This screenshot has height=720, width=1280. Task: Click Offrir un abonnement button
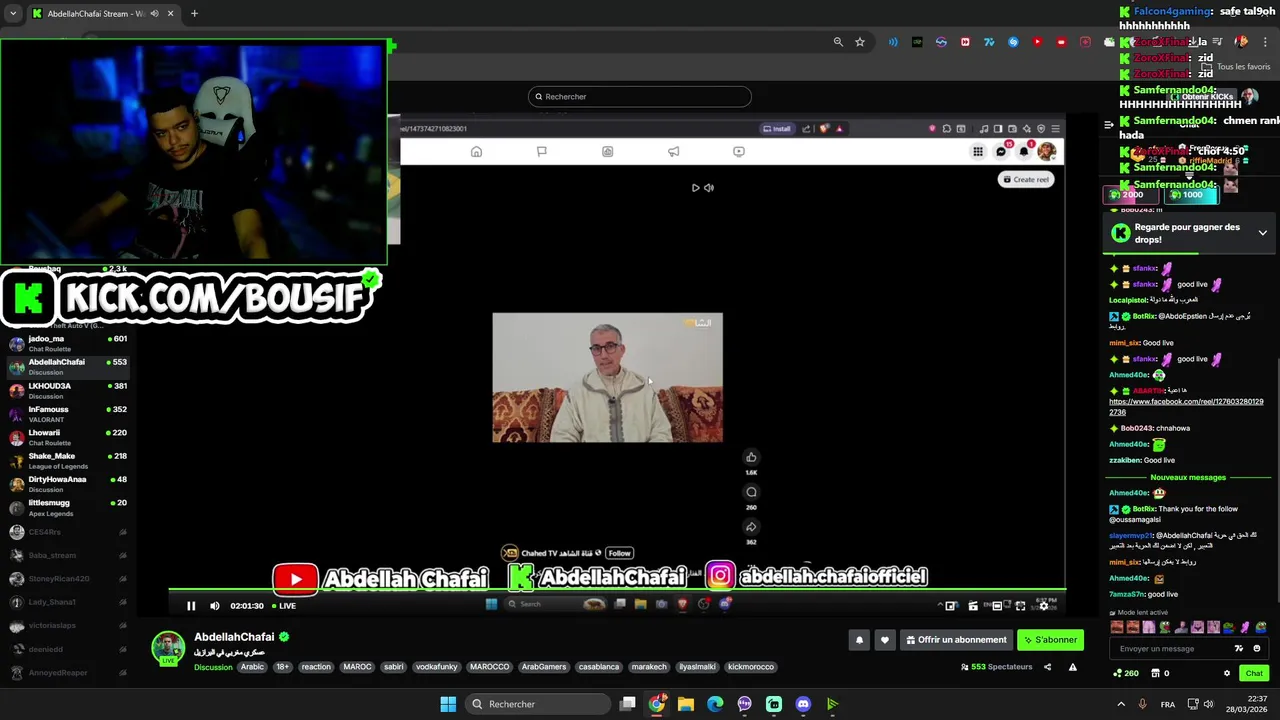[x=956, y=640]
